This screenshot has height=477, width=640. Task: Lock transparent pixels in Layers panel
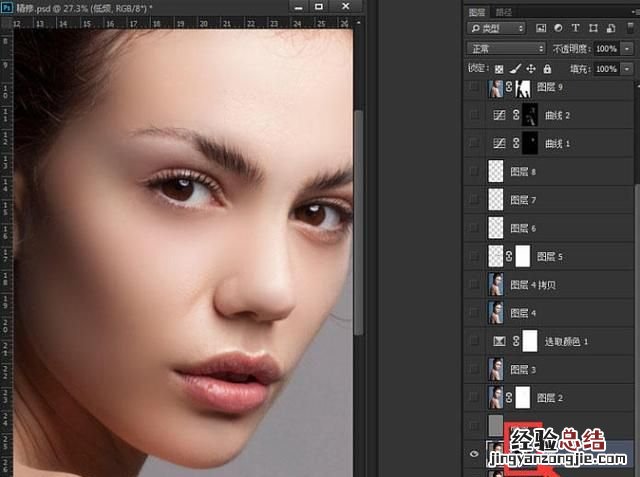click(x=499, y=69)
